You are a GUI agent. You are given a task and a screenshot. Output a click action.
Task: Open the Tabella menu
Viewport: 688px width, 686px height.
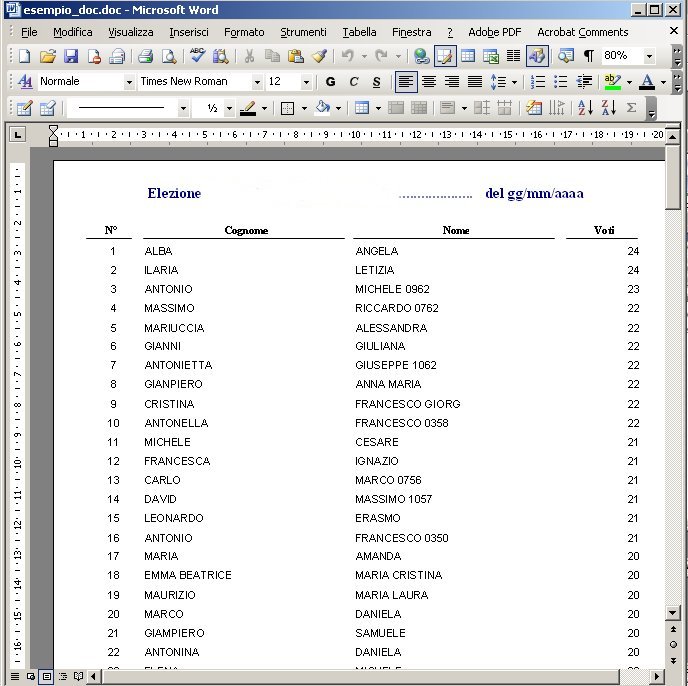[359, 32]
